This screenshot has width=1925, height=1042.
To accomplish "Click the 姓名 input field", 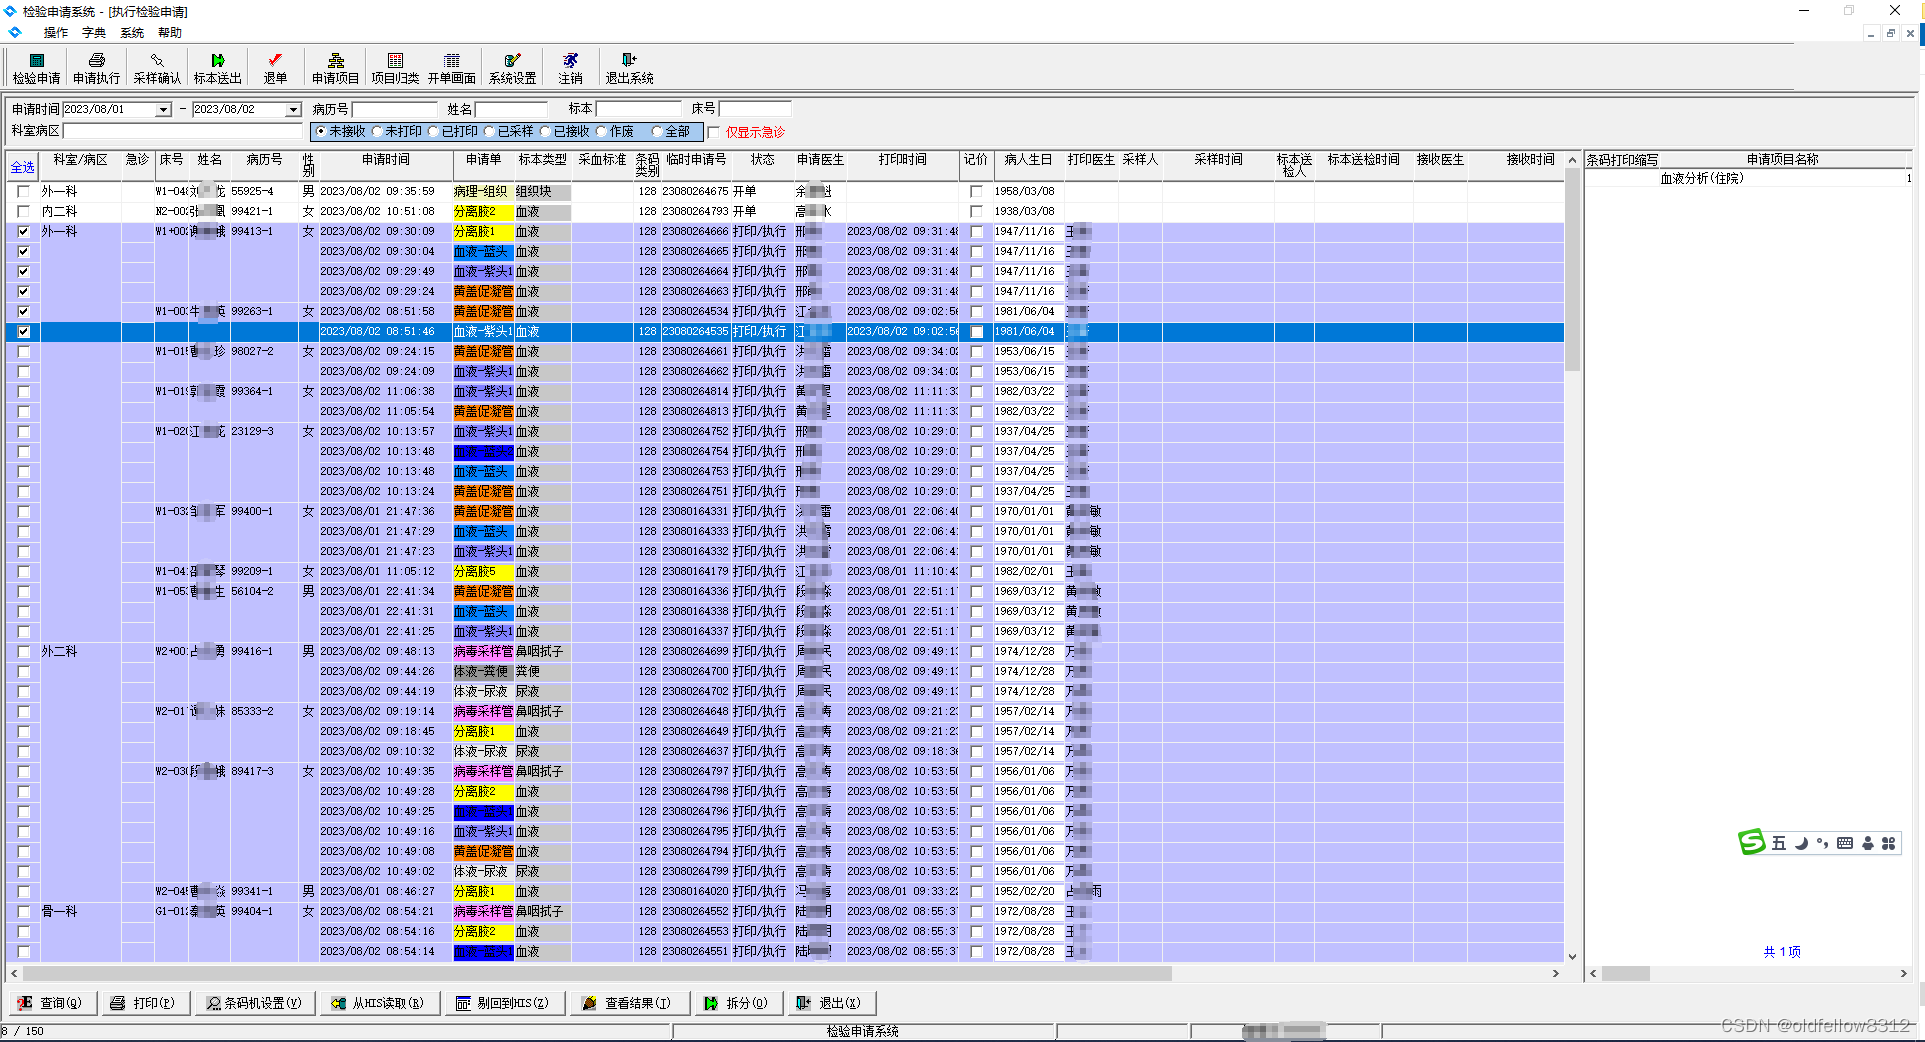I will pos(511,109).
